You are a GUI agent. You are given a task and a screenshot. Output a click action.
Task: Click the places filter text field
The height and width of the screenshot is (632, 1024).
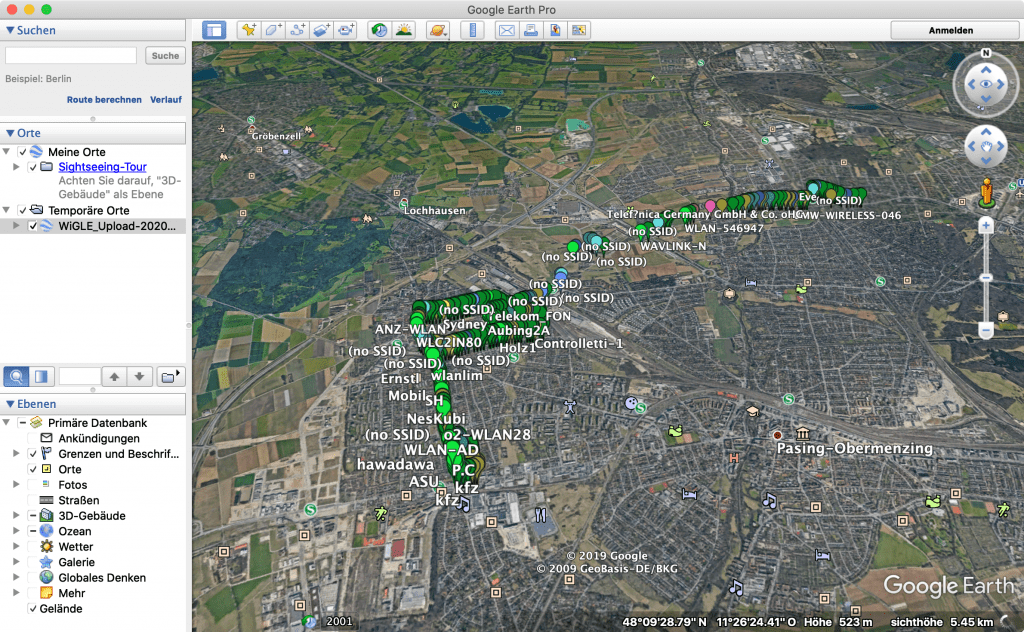click(x=80, y=376)
